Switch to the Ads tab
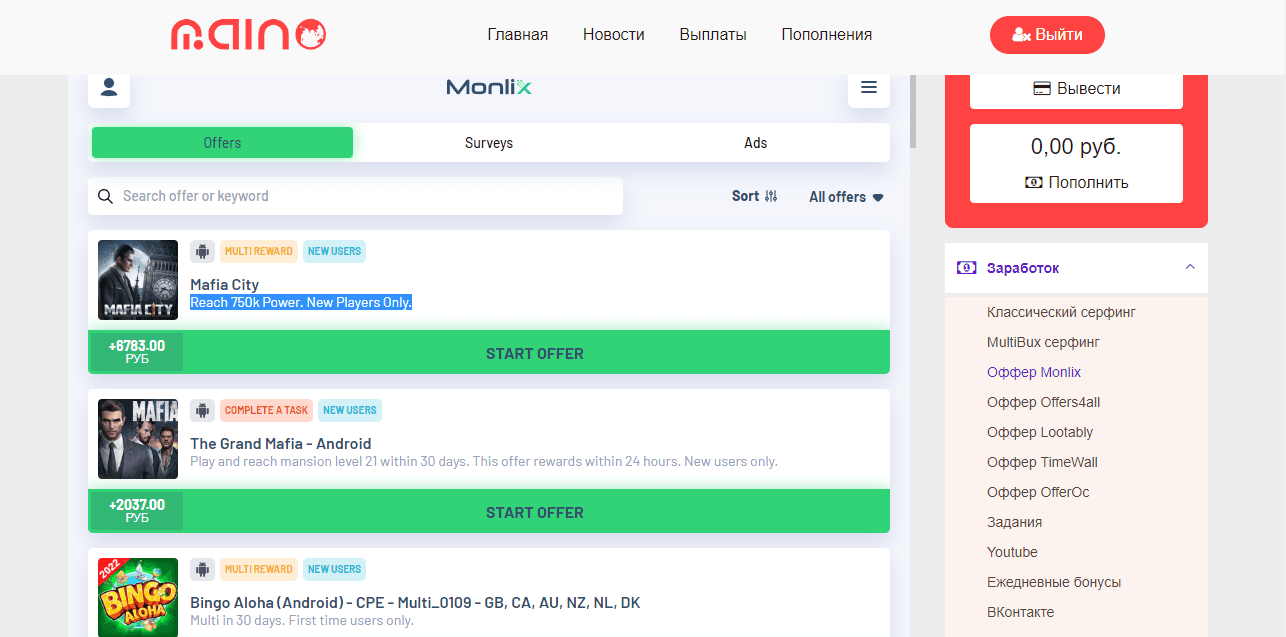Image resolution: width=1286 pixels, height=637 pixels. (755, 143)
